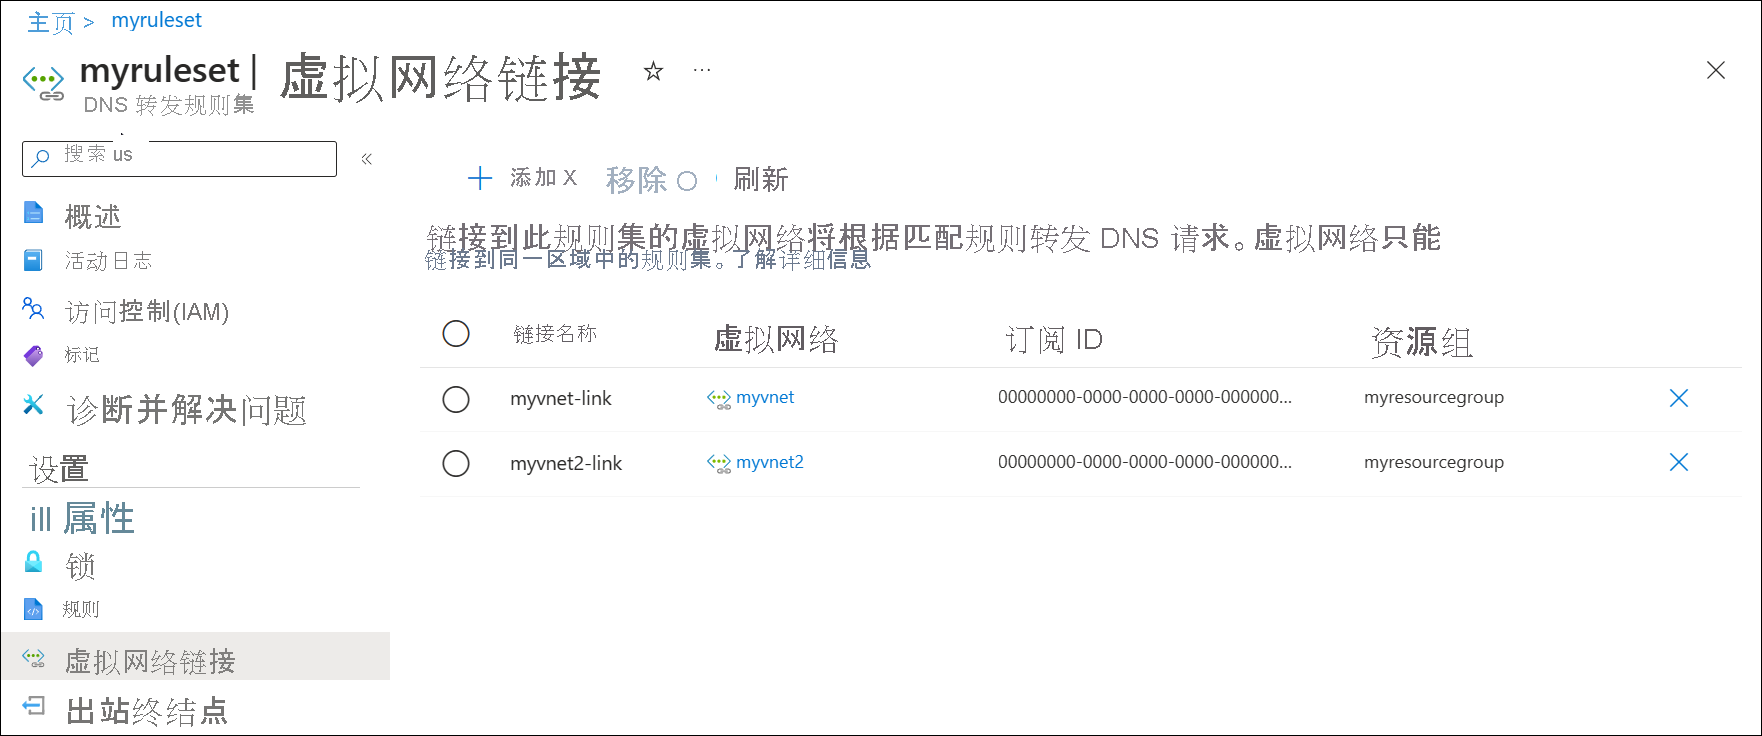
Task: Click the 活动日志 log icon
Action: click(x=33, y=260)
